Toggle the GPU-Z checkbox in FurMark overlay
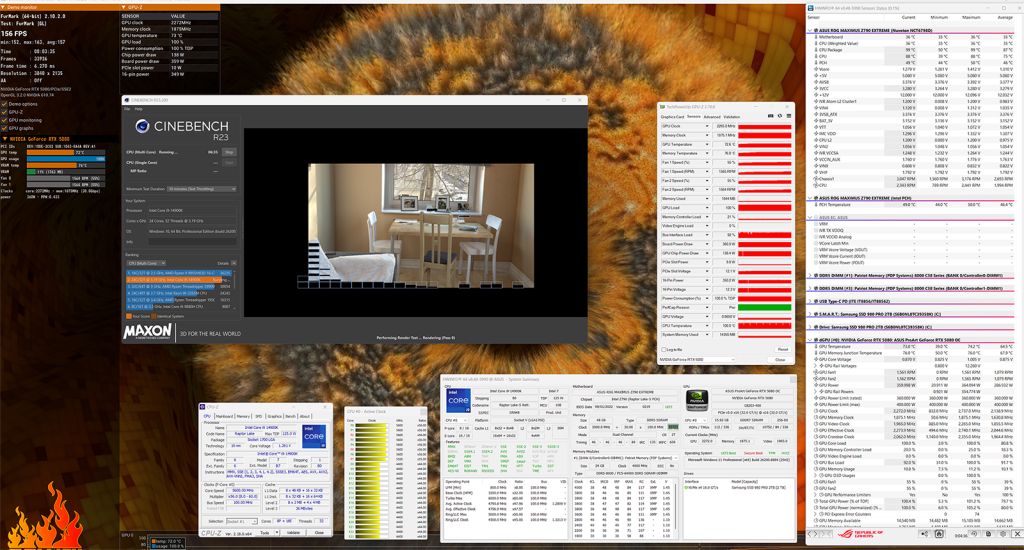The height and width of the screenshot is (550, 1024). tap(5, 112)
